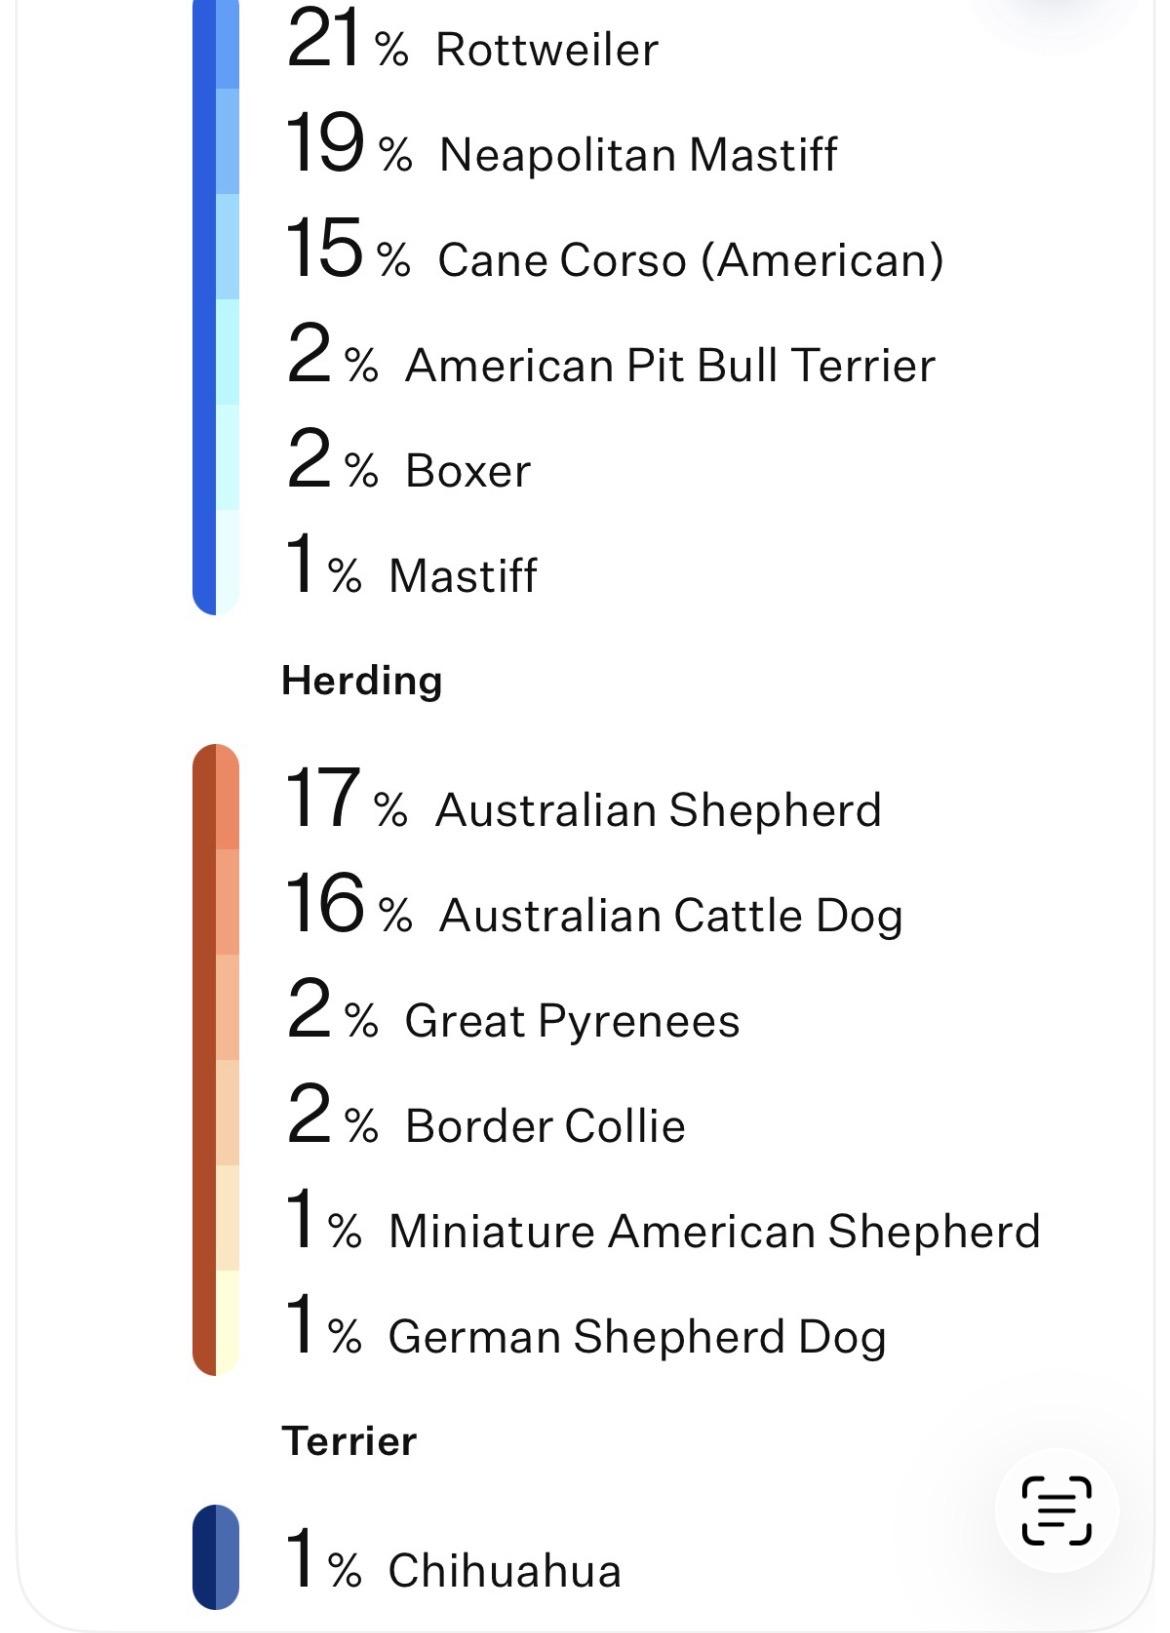Tap the orange Herding color bar
Screen dimensions: 1170x1633
point(204,1060)
